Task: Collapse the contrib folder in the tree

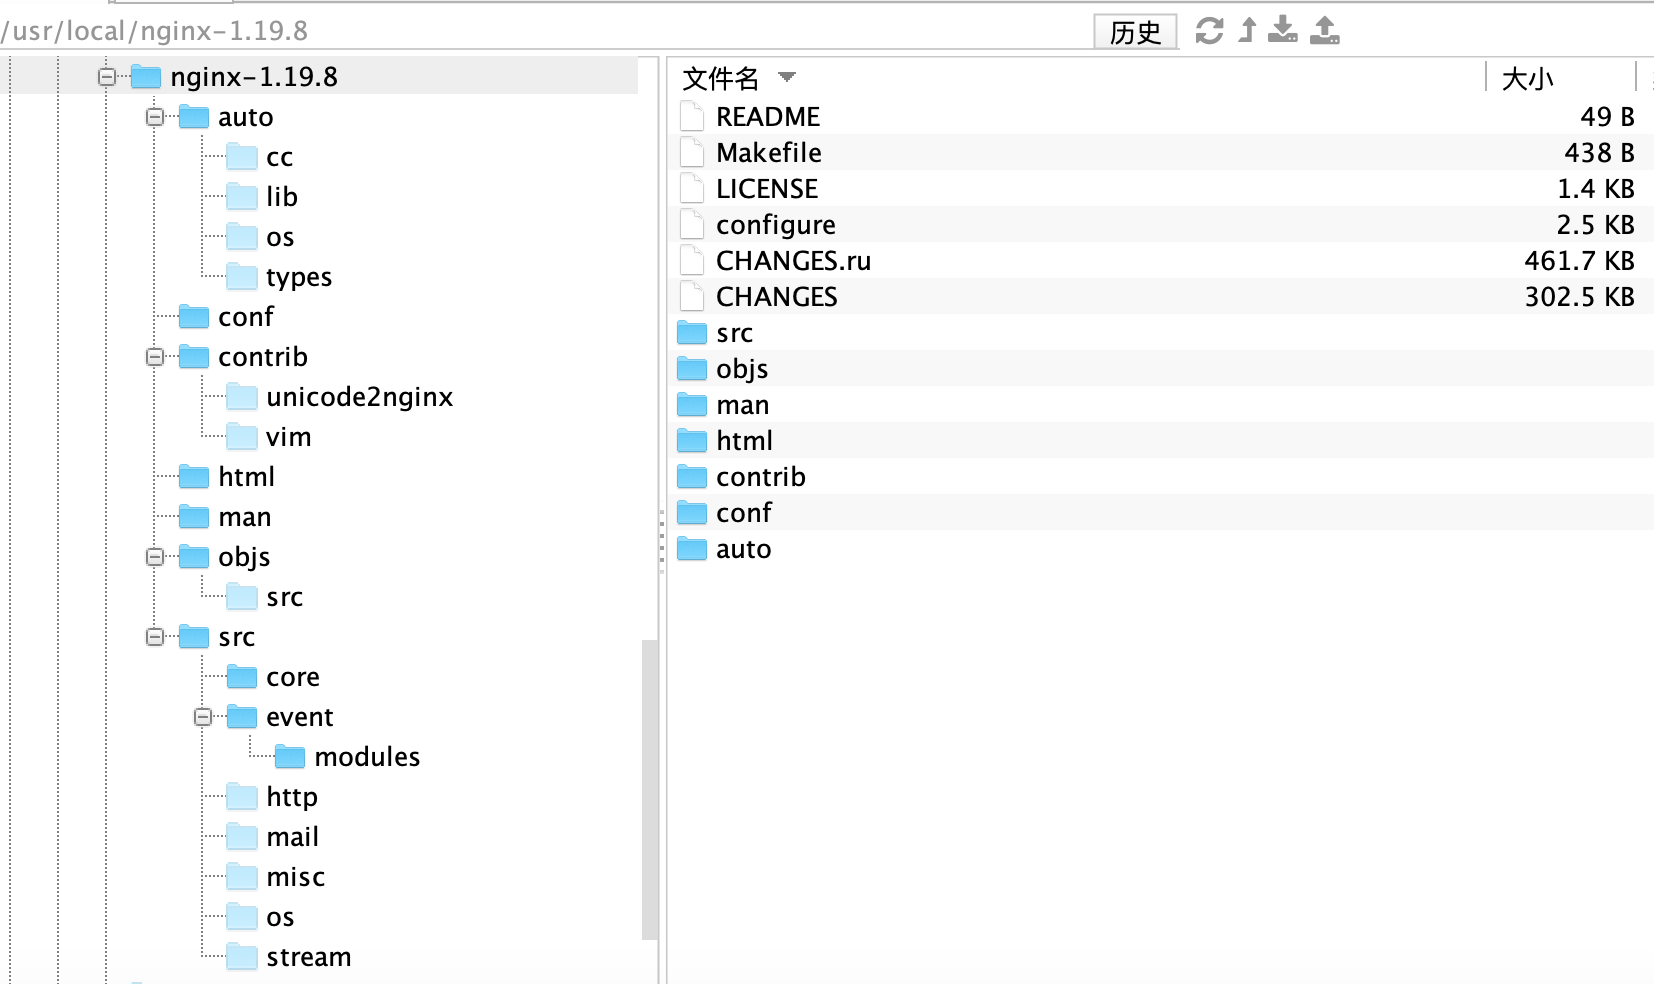Action: point(155,357)
